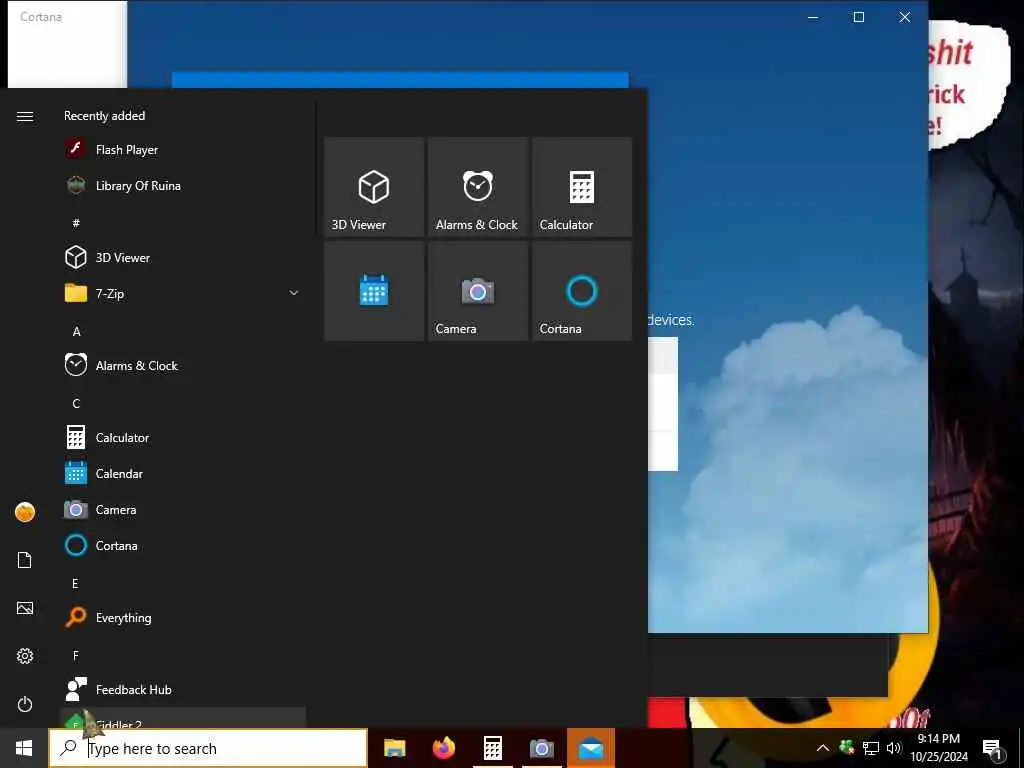Open Feedback Hub from app list

click(183, 689)
